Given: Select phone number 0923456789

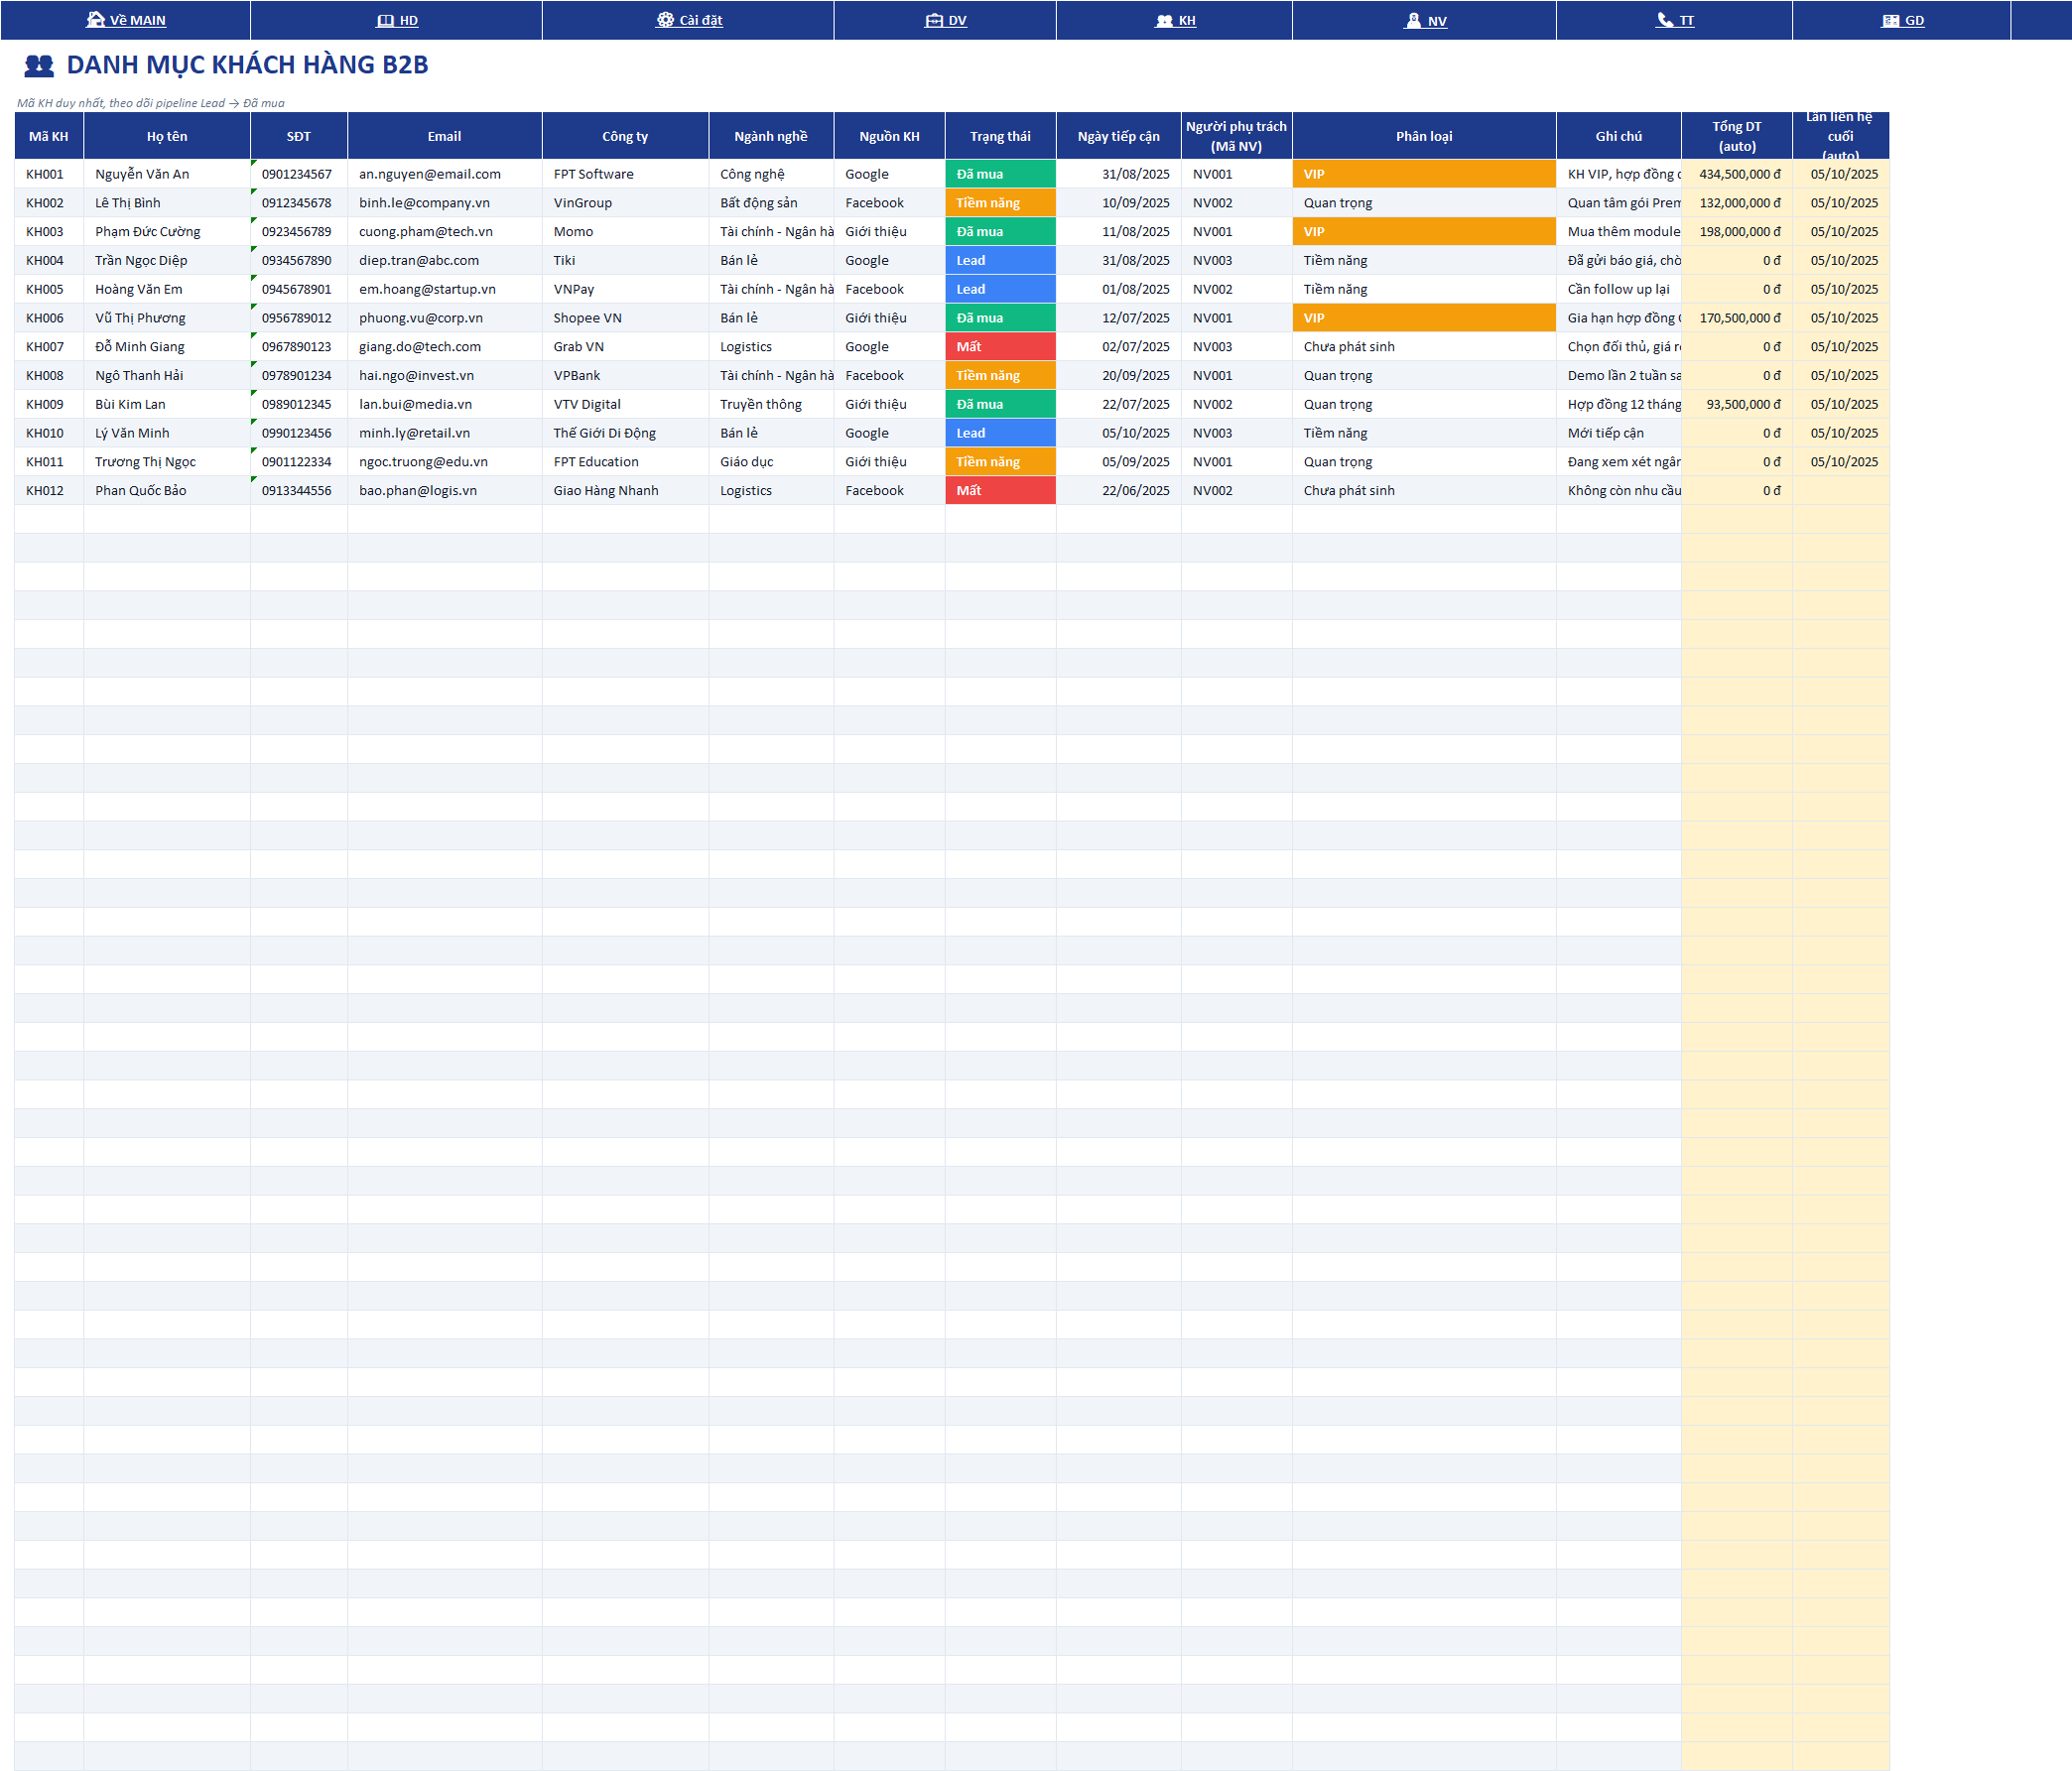Looking at the screenshot, I should coord(299,232).
